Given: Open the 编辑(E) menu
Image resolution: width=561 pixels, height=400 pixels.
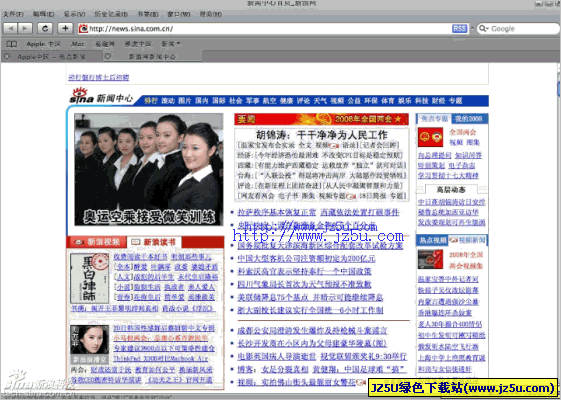Looking at the screenshot, I should (x=43, y=14).
